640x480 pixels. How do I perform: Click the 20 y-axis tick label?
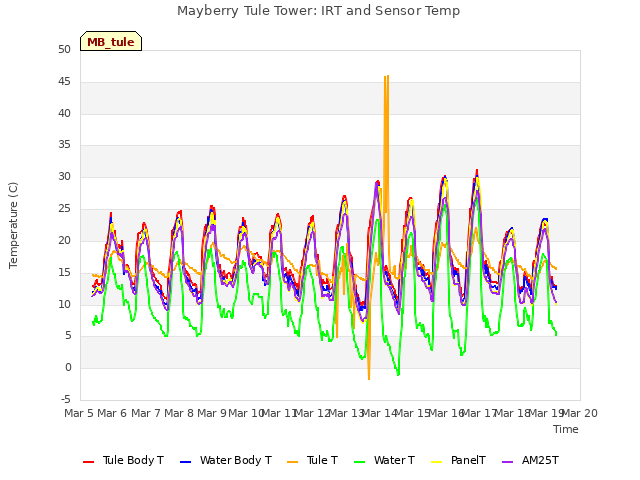(64, 241)
